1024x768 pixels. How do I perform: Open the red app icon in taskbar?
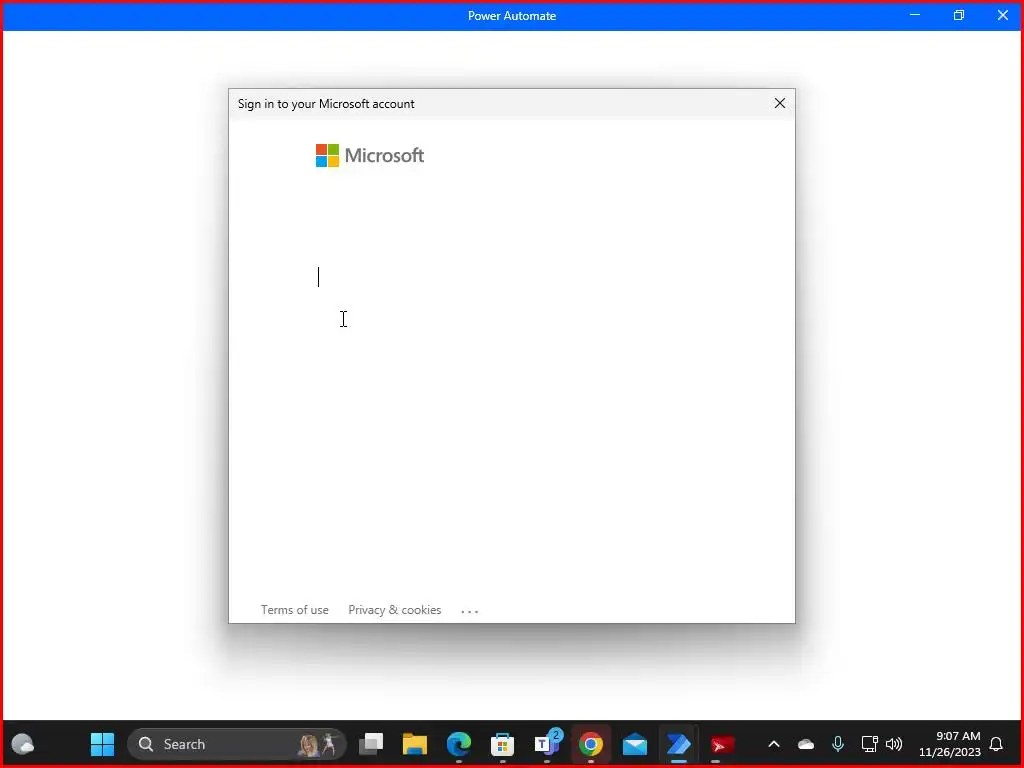point(722,744)
